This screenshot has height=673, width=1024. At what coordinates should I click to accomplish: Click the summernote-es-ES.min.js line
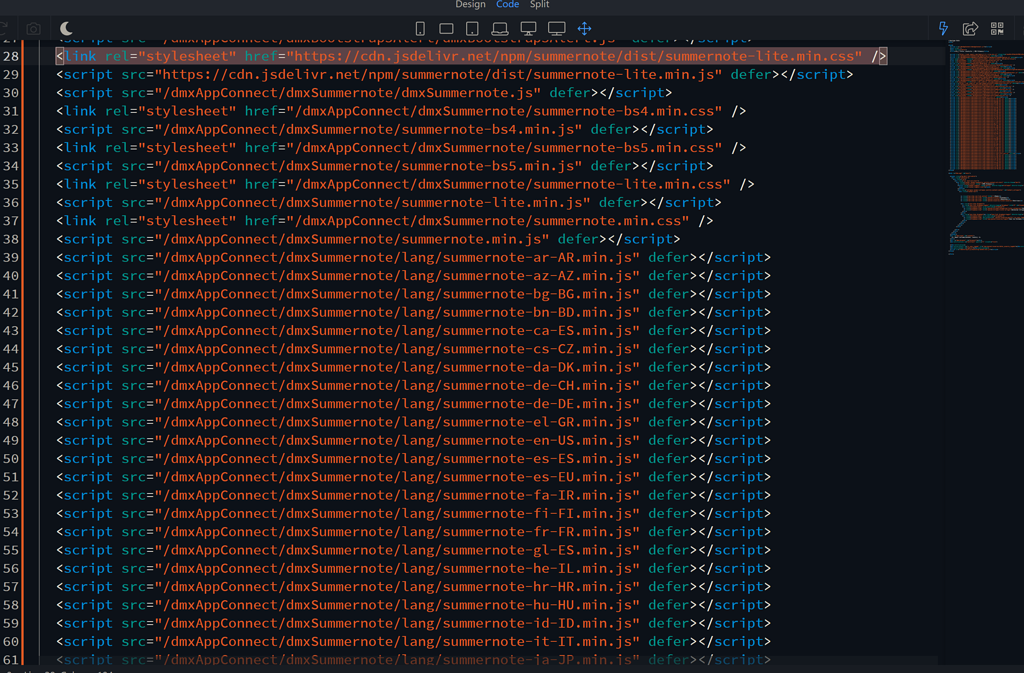point(413,458)
